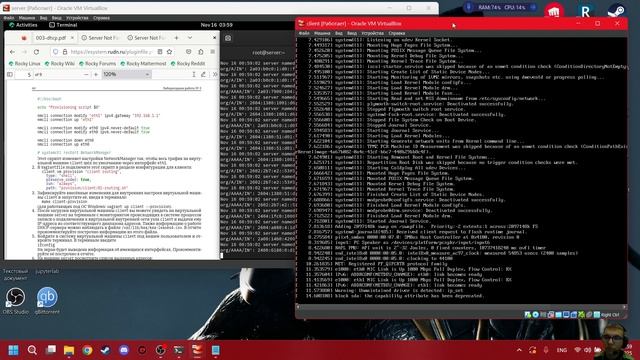
Task: Click the GNOME clock Nov 16 03:59
Action: (x=217, y=25)
